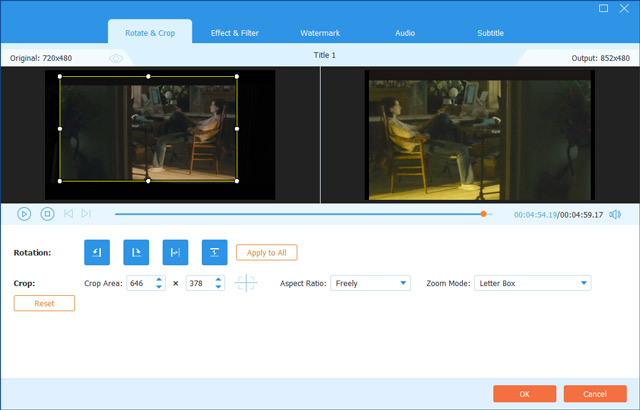Decrease crop height value 378
The height and width of the screenshot is (410, 640).
tap(218, 287)
